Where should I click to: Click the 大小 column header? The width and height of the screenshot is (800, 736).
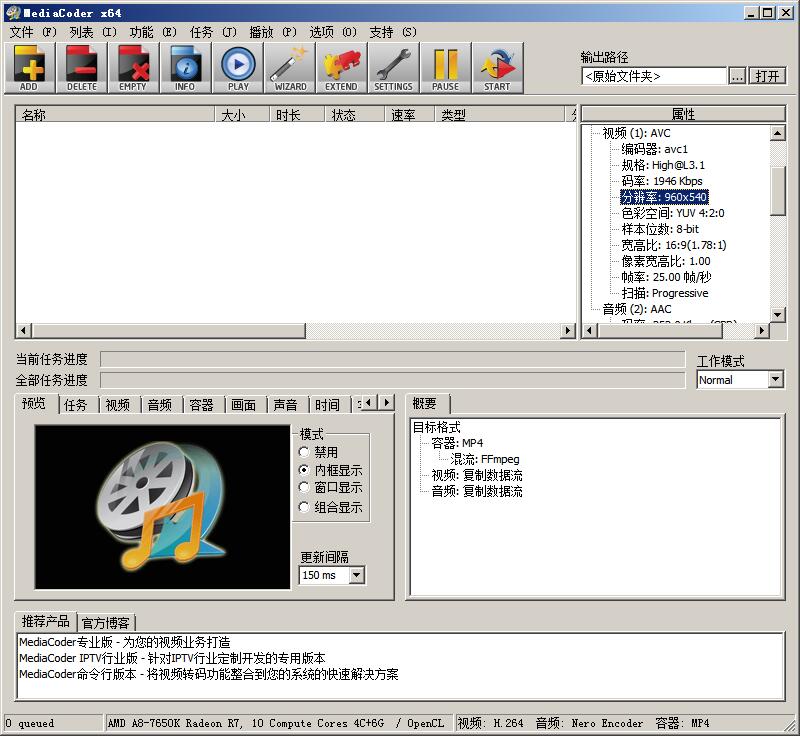coord(242,115)
